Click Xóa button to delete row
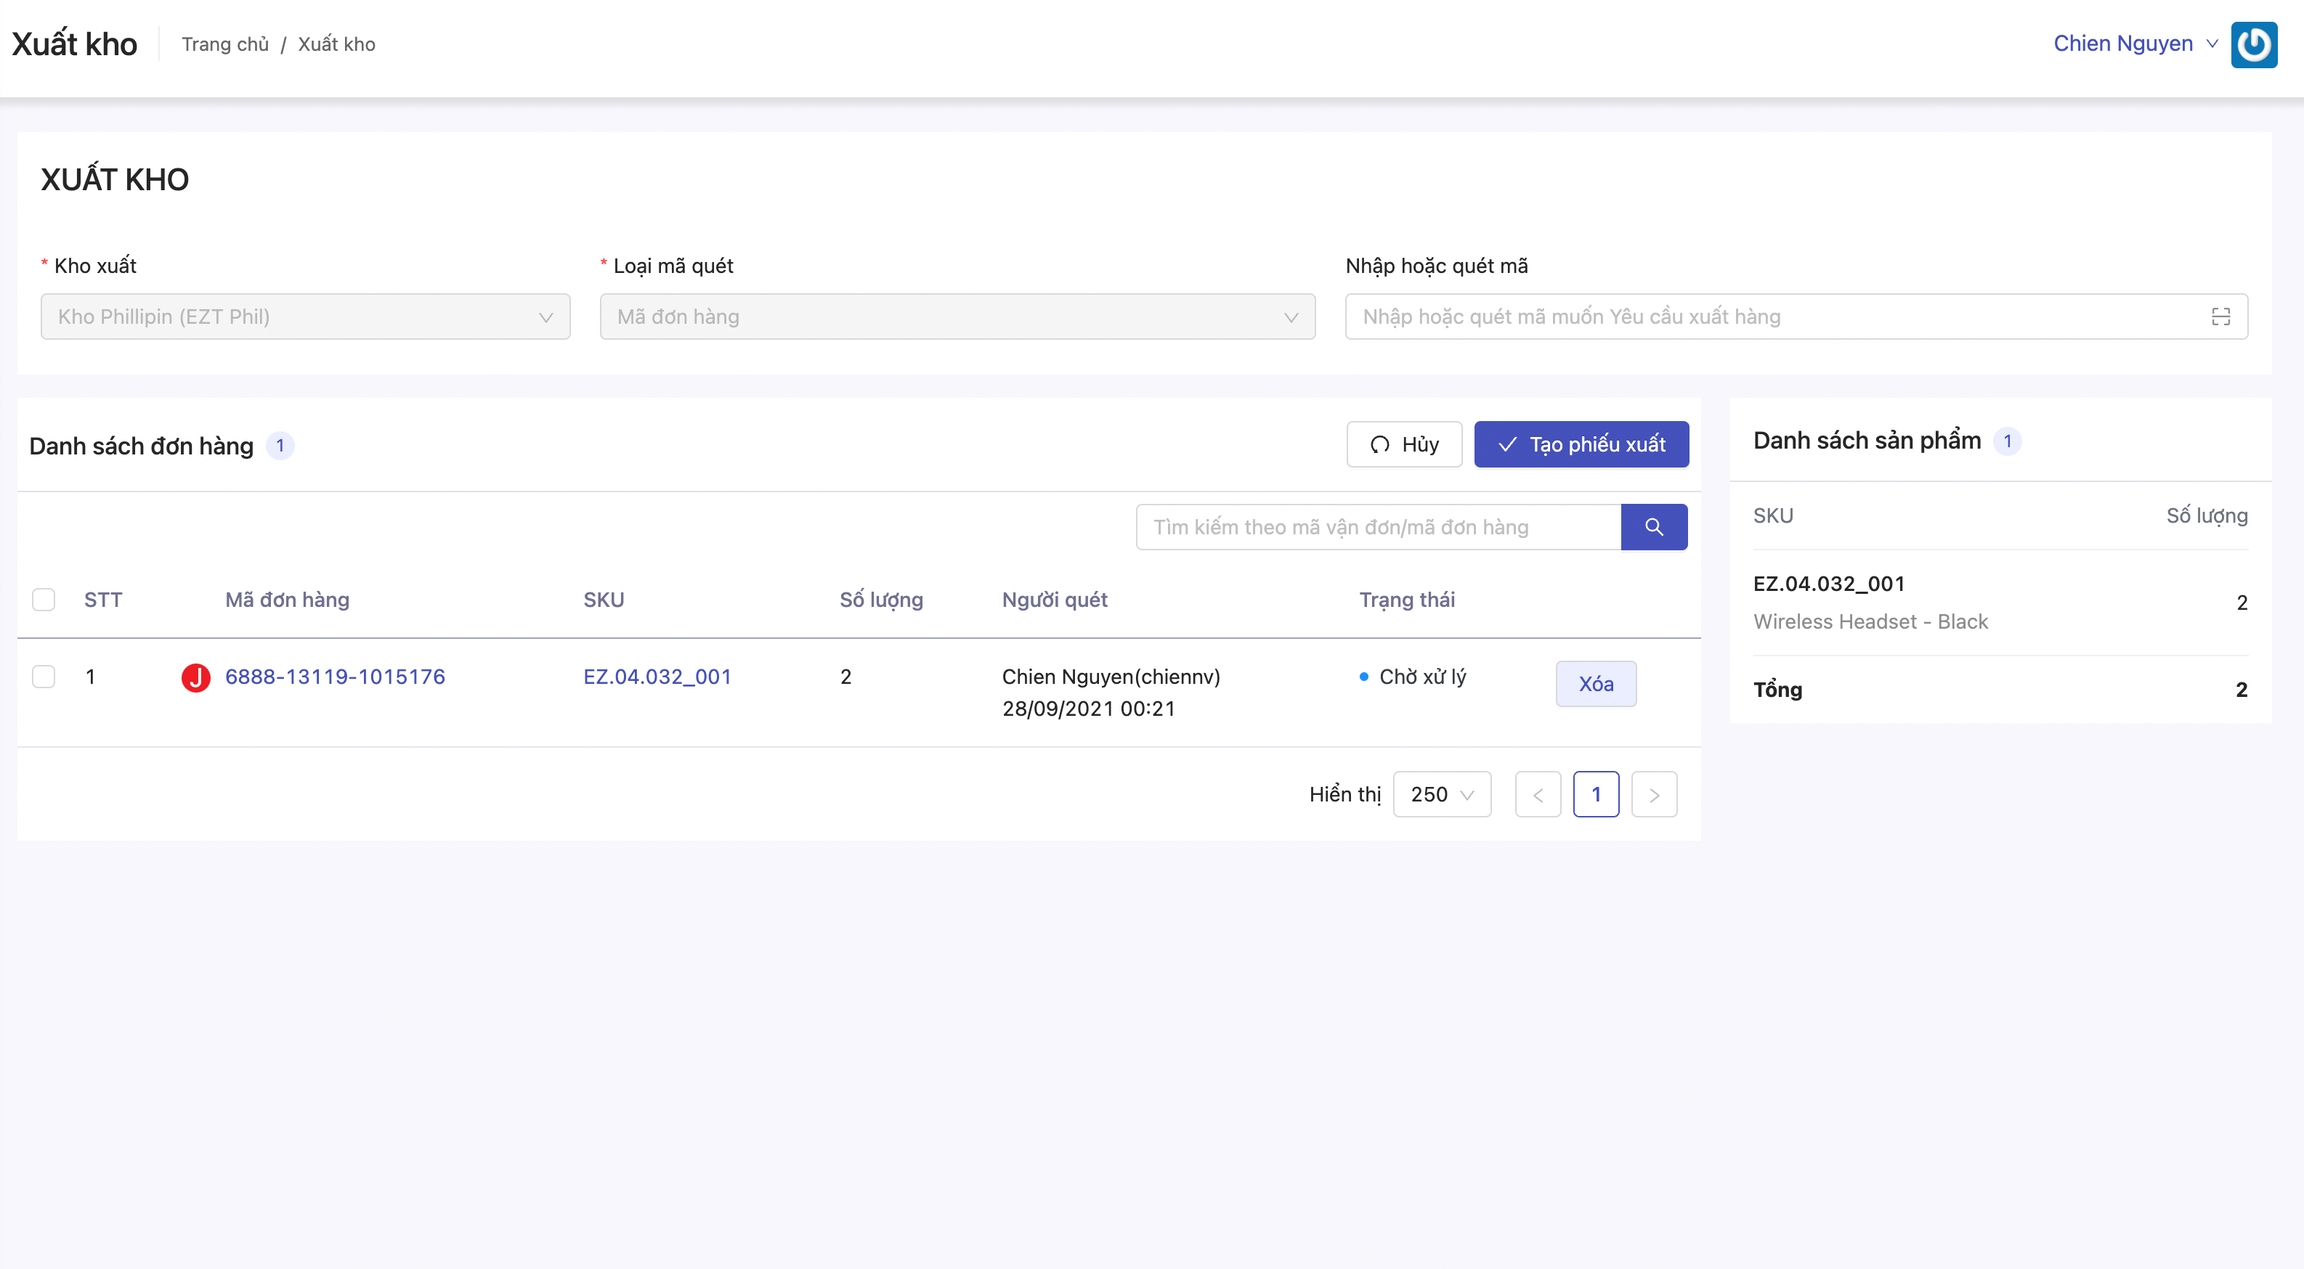2304x1269 pixels. 1595,684
